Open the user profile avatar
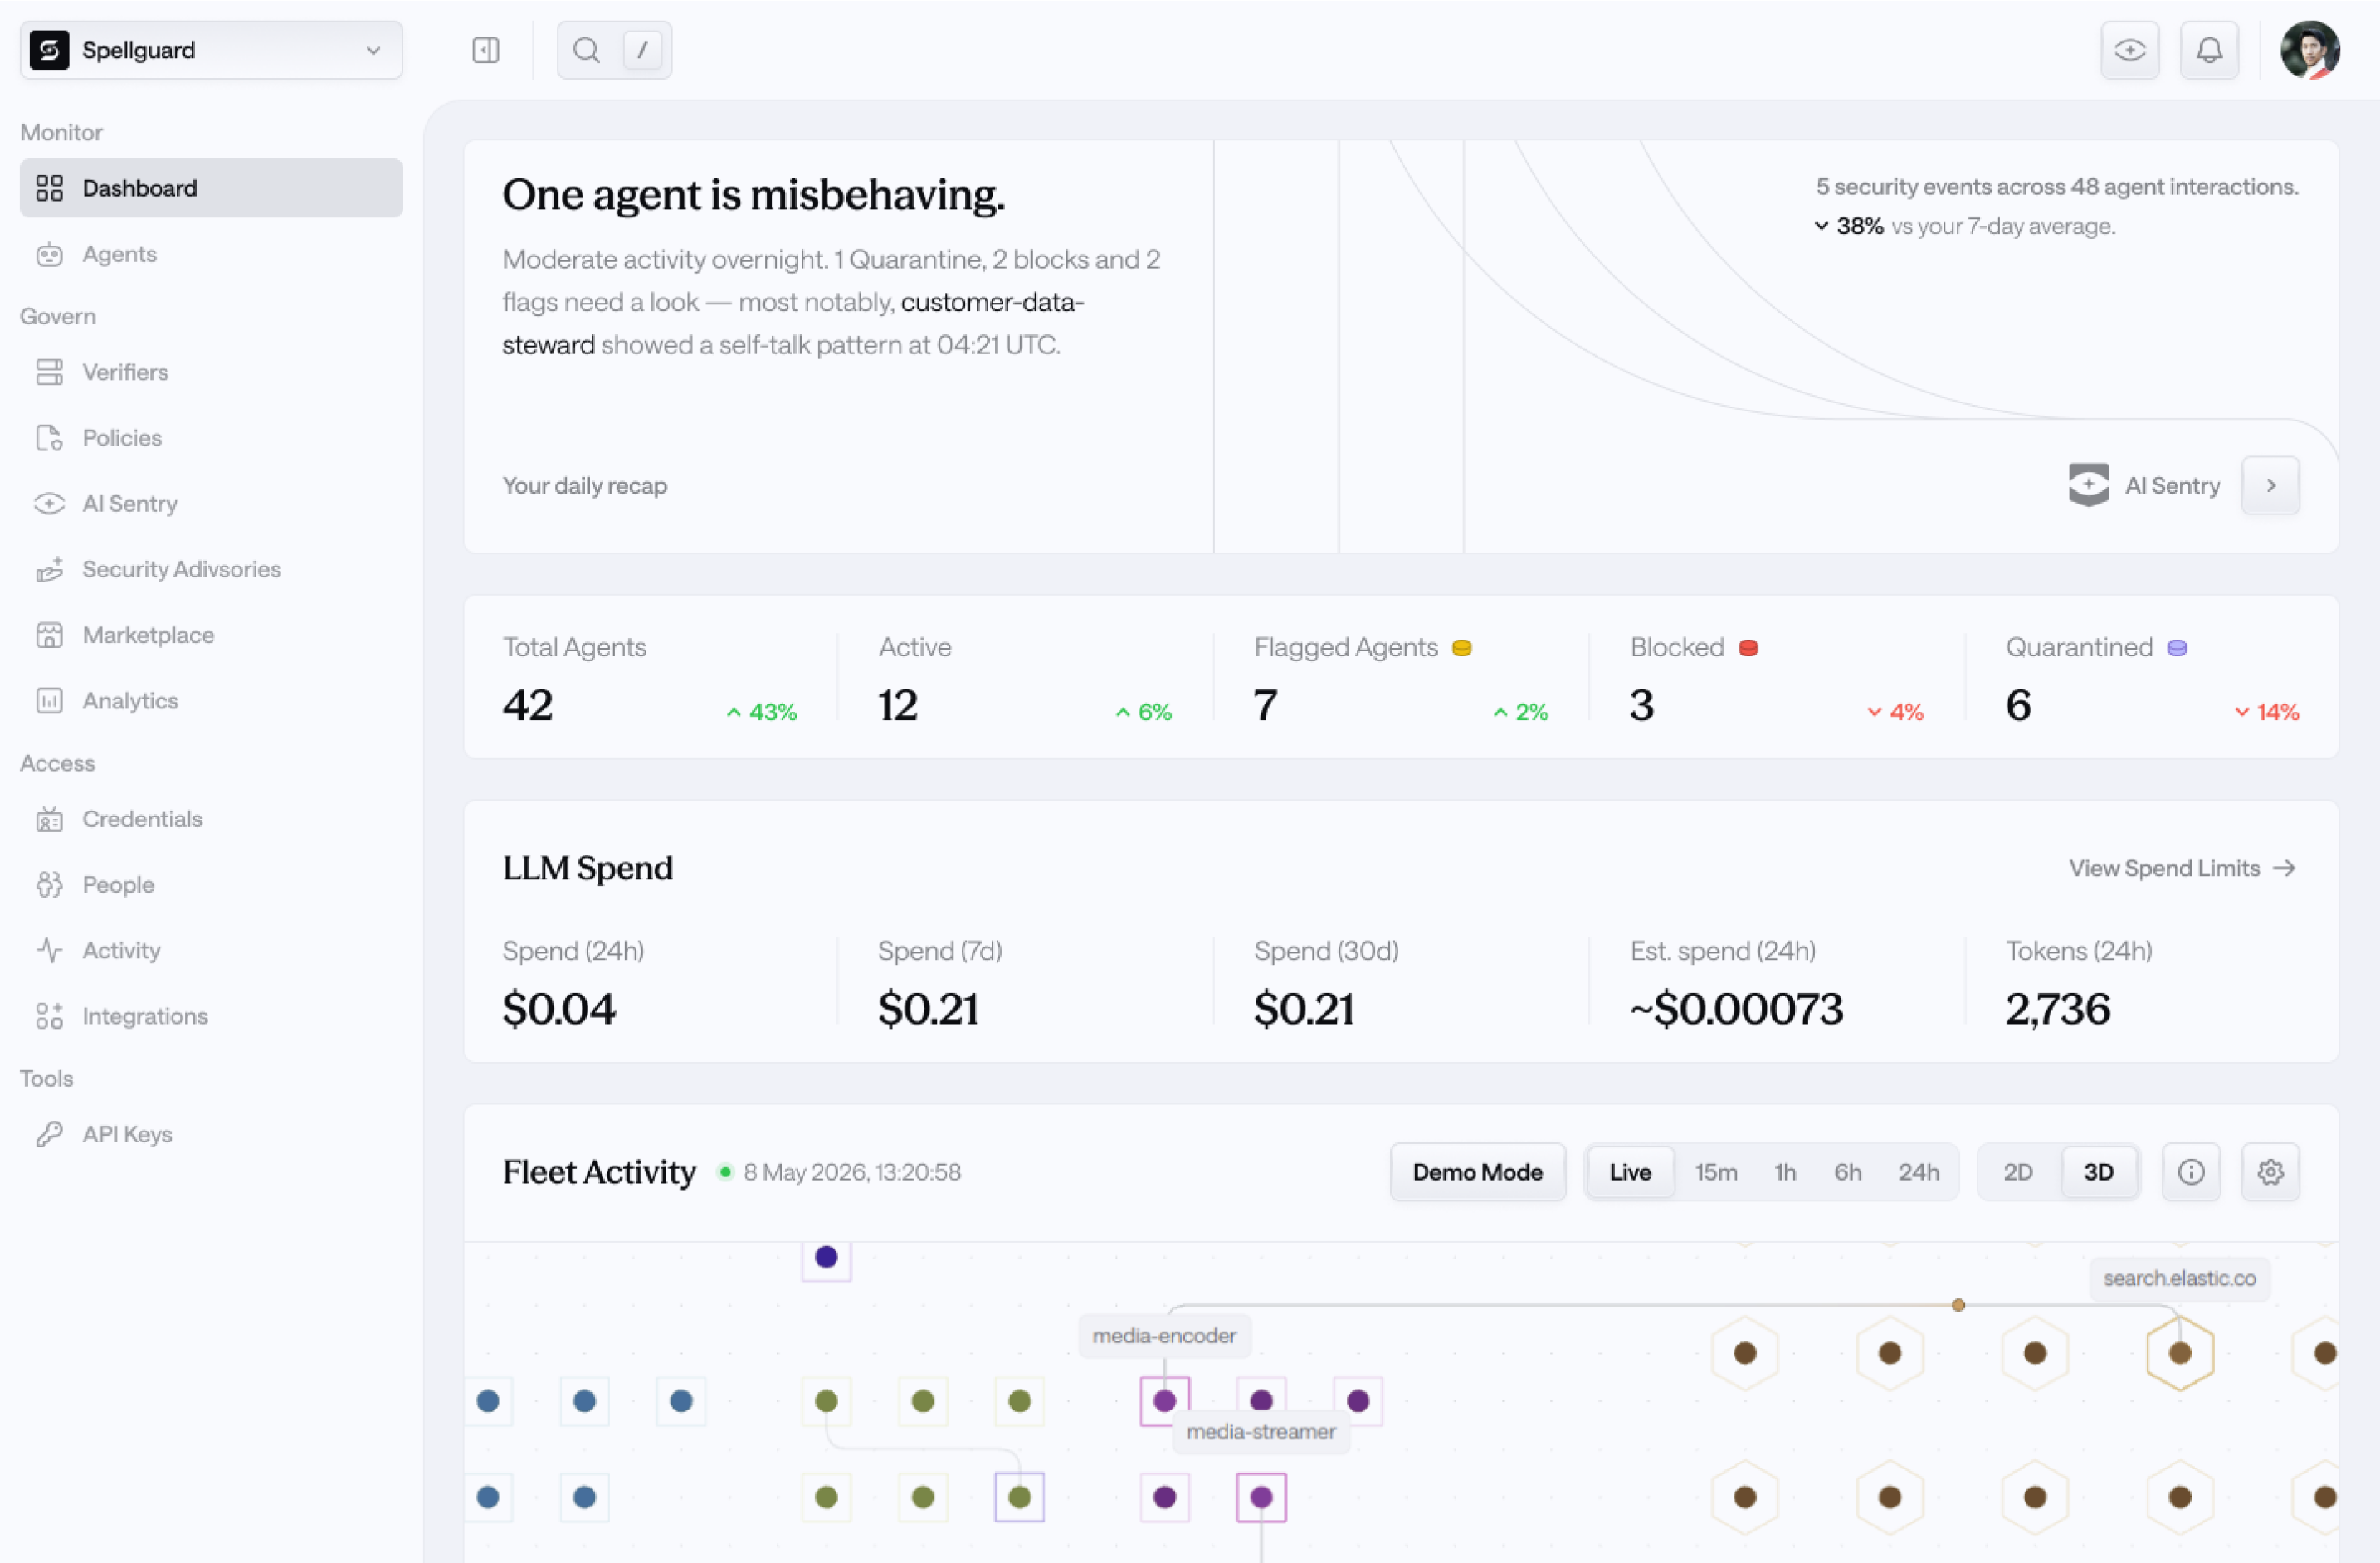Image resolution: width=2380 pixels, height=1563 pixels. click(2310, 50)
